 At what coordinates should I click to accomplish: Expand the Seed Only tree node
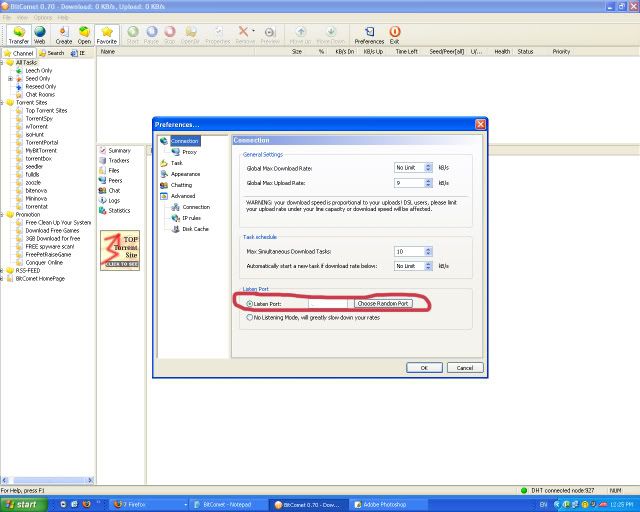(10, 78)
